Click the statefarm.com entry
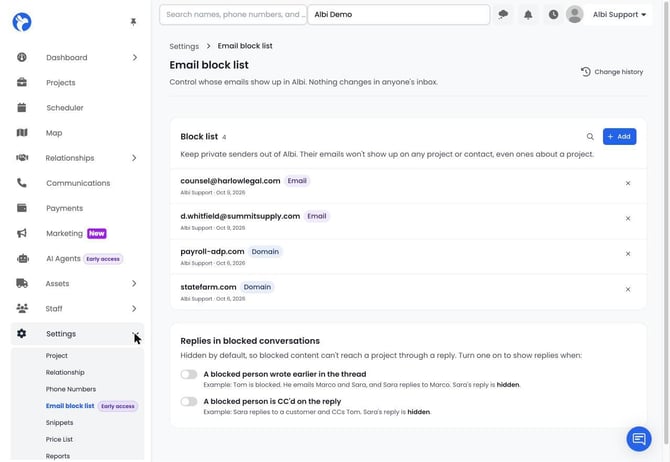 coord(208,287)
